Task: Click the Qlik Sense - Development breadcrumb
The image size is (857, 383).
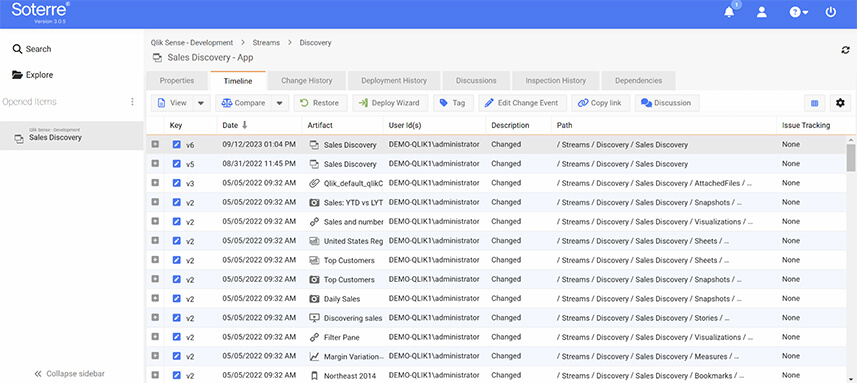Action: 192,42
